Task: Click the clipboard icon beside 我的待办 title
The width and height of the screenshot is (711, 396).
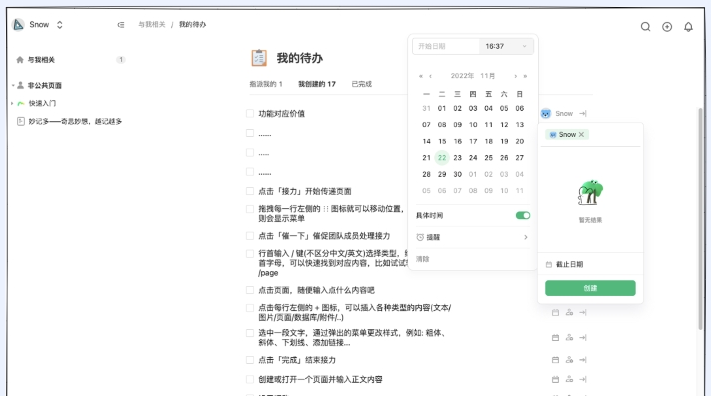Action: (259, 58)
